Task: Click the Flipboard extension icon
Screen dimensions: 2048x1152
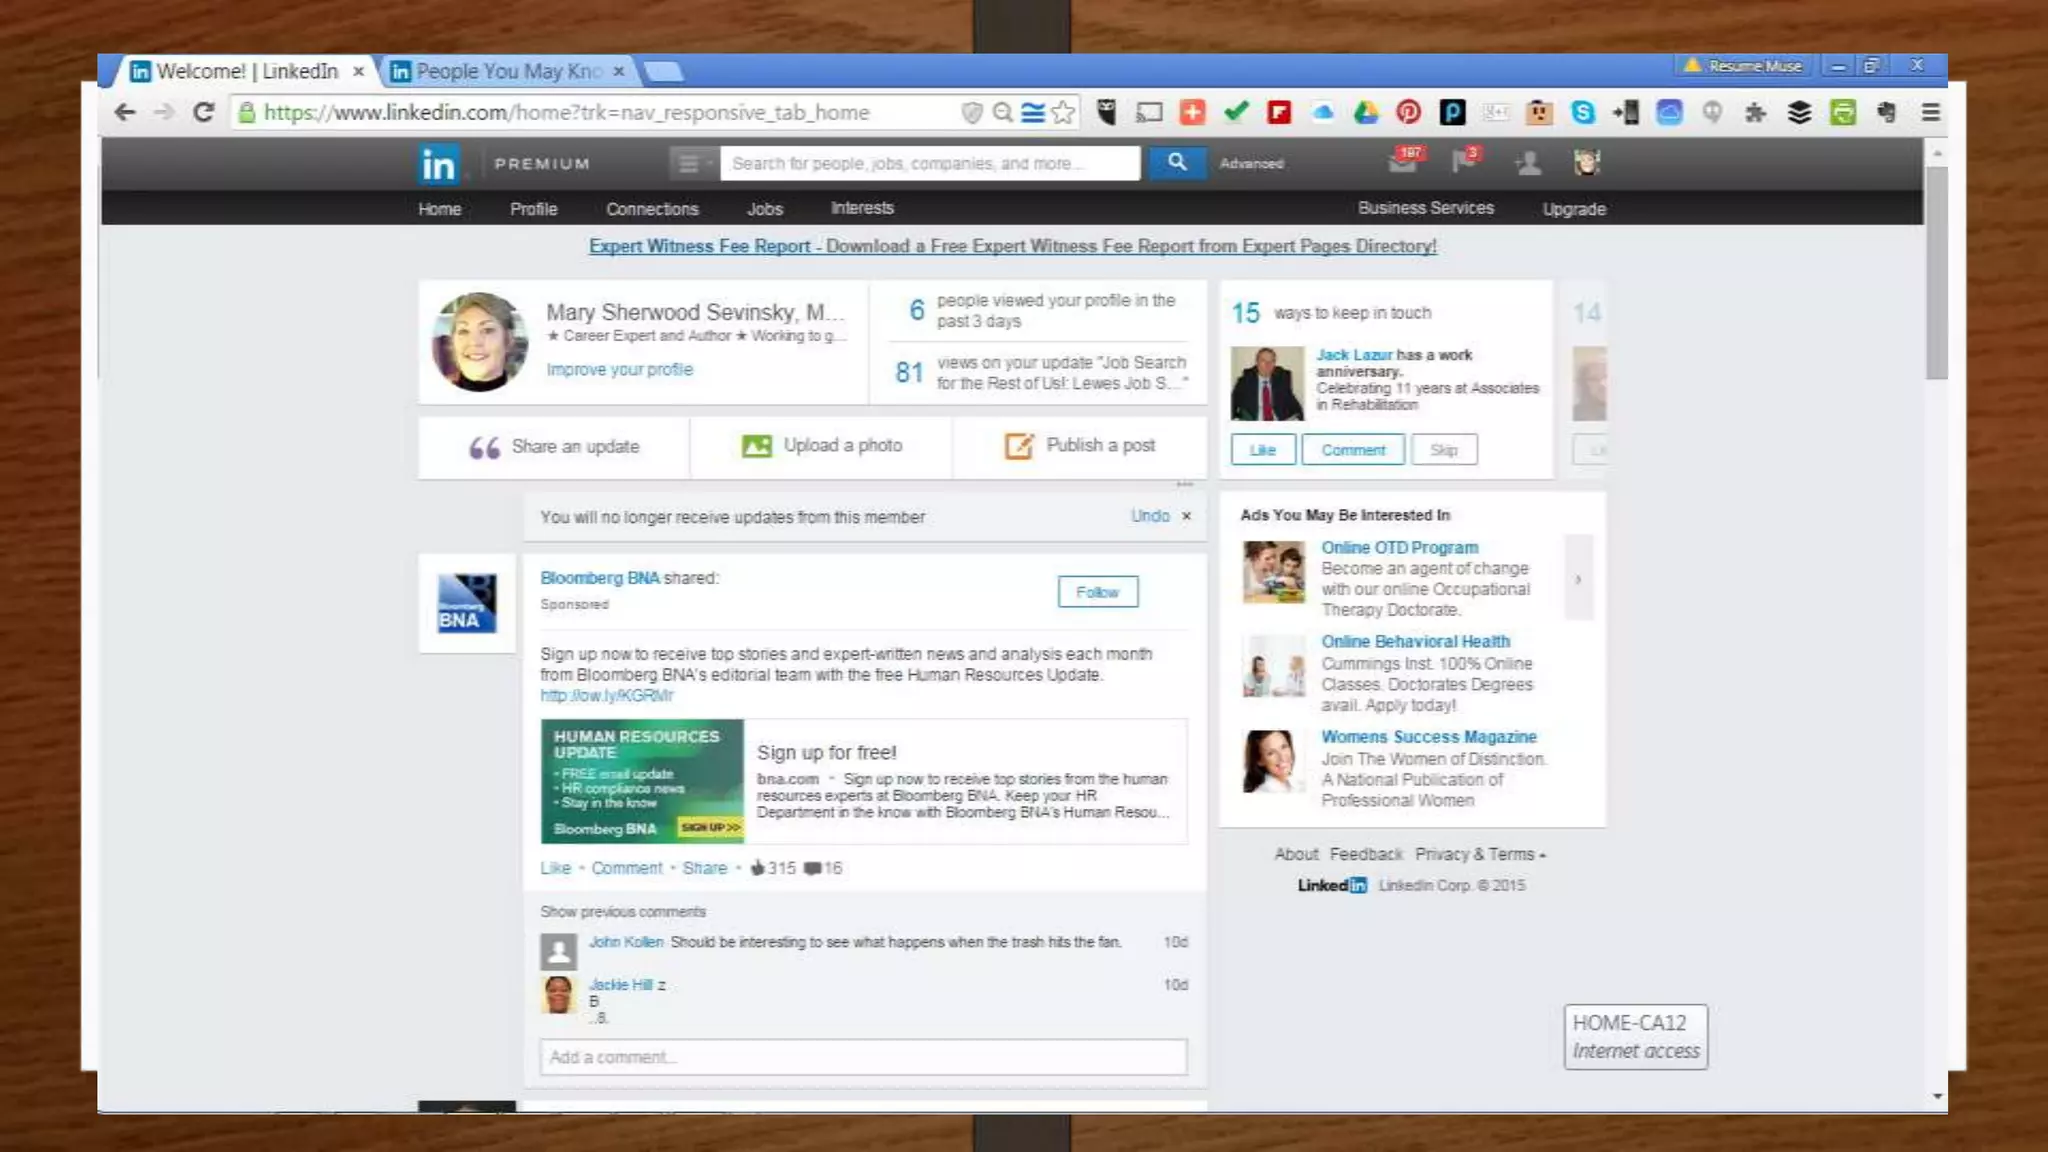Action: click(x=1278, y=112)
